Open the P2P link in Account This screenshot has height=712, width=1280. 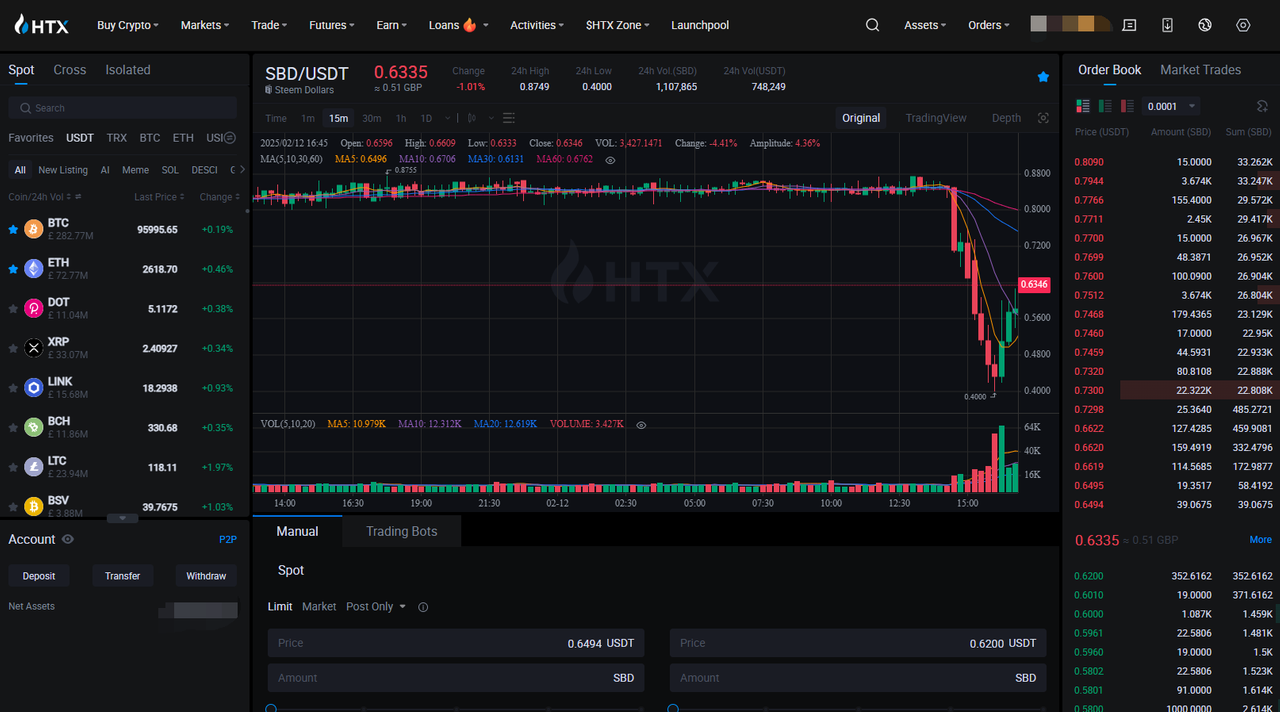[228, 539]
